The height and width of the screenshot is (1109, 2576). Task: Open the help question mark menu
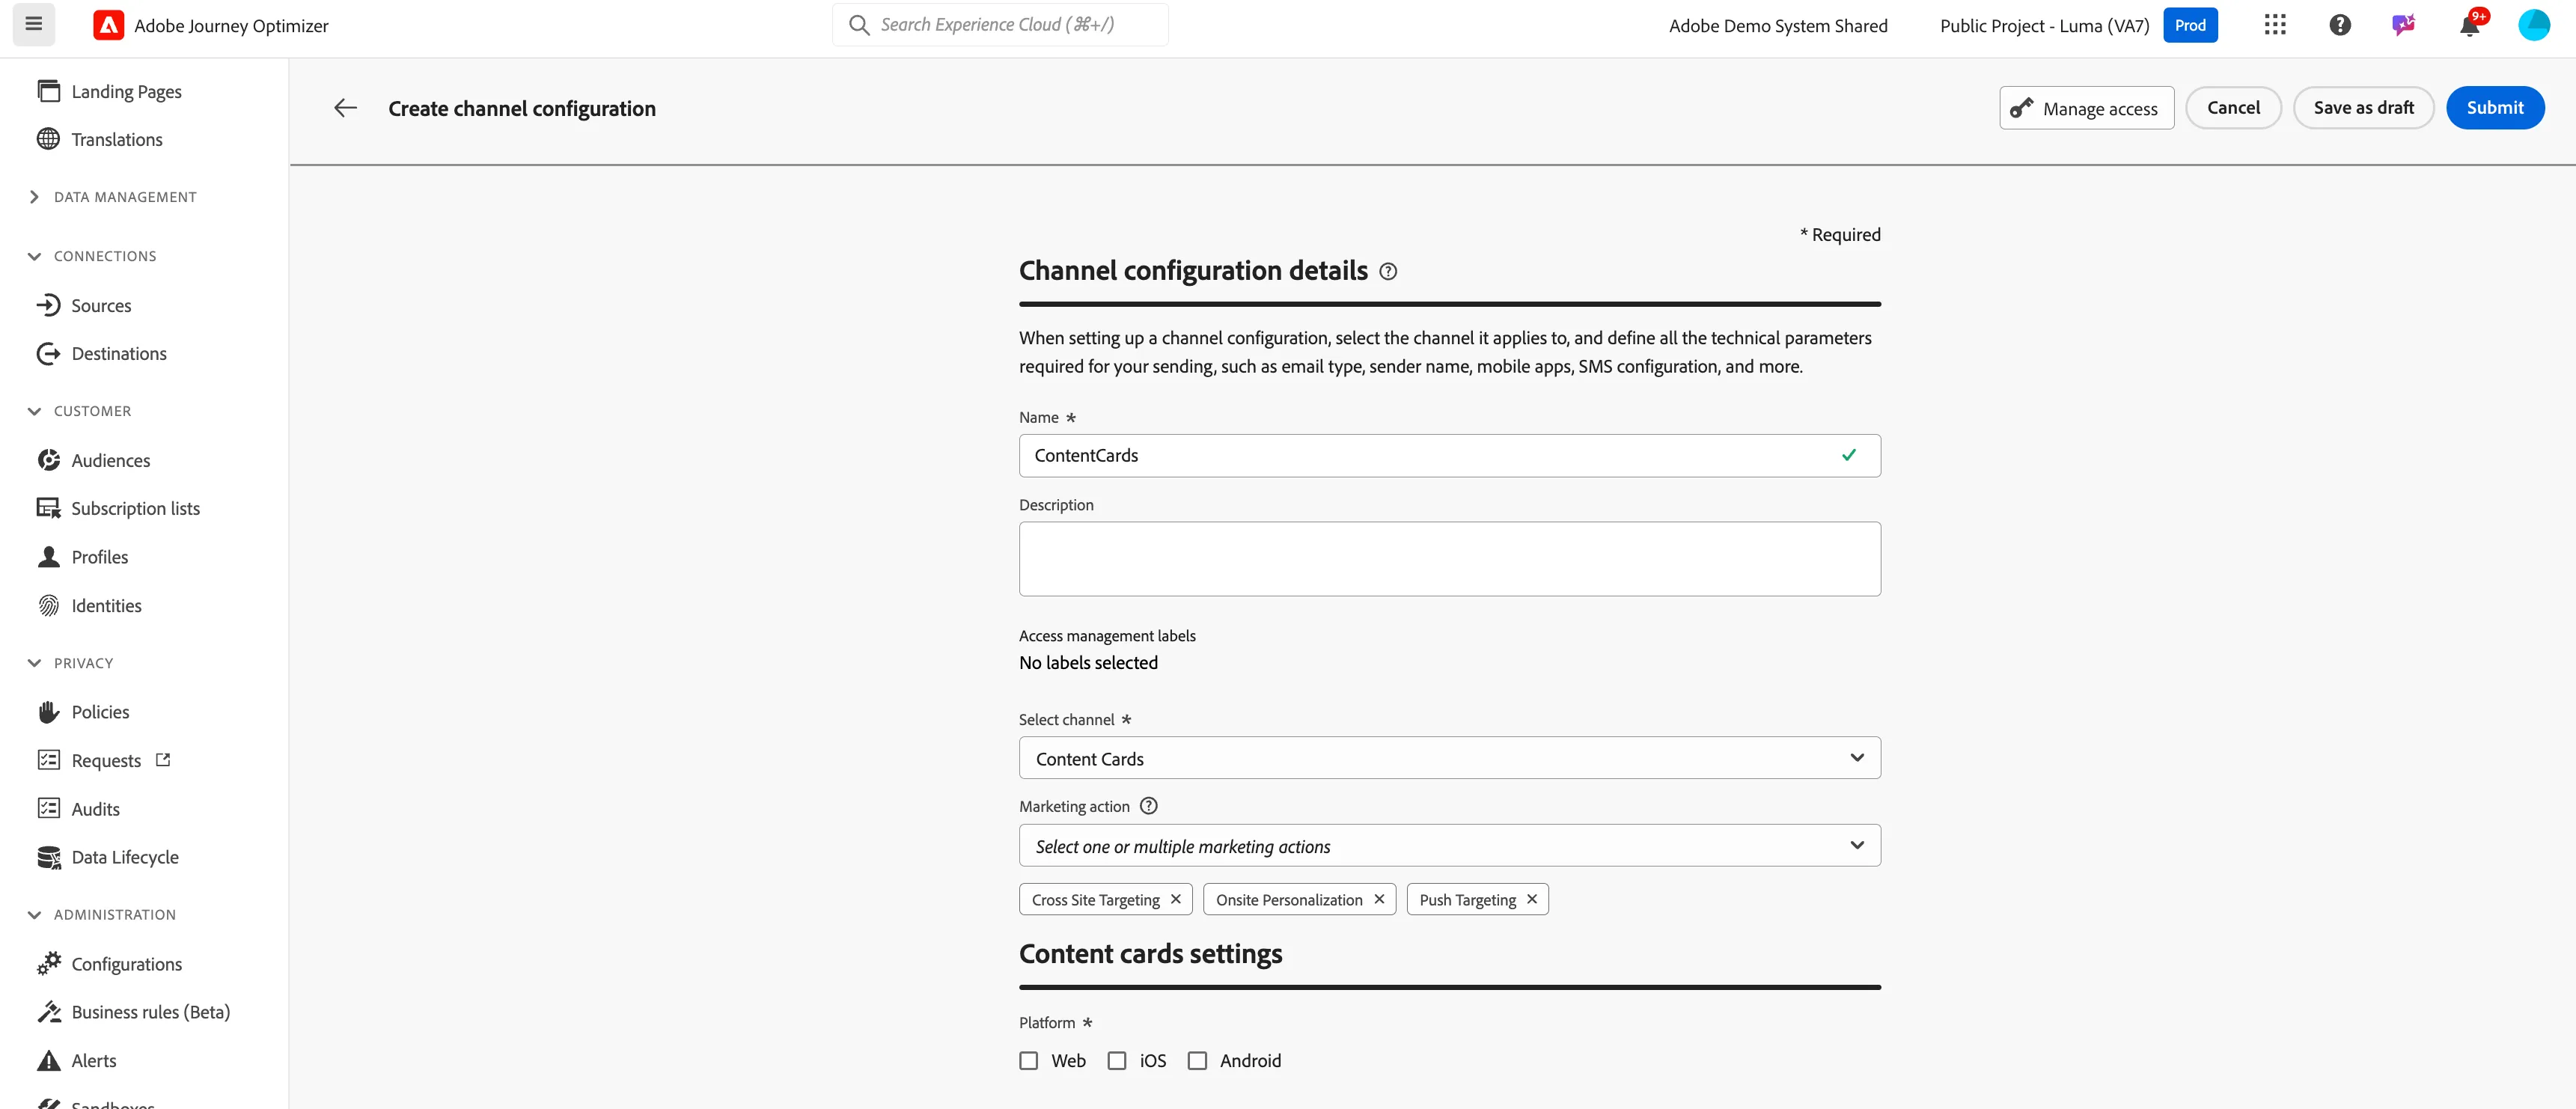(x=2340, y=25)
